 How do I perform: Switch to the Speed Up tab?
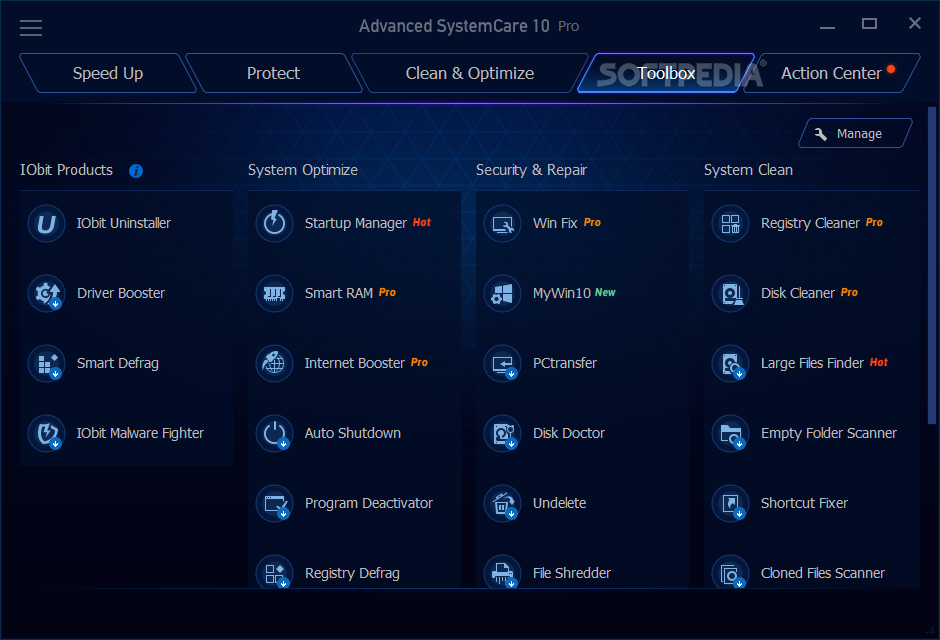click(x=108, y=73)
